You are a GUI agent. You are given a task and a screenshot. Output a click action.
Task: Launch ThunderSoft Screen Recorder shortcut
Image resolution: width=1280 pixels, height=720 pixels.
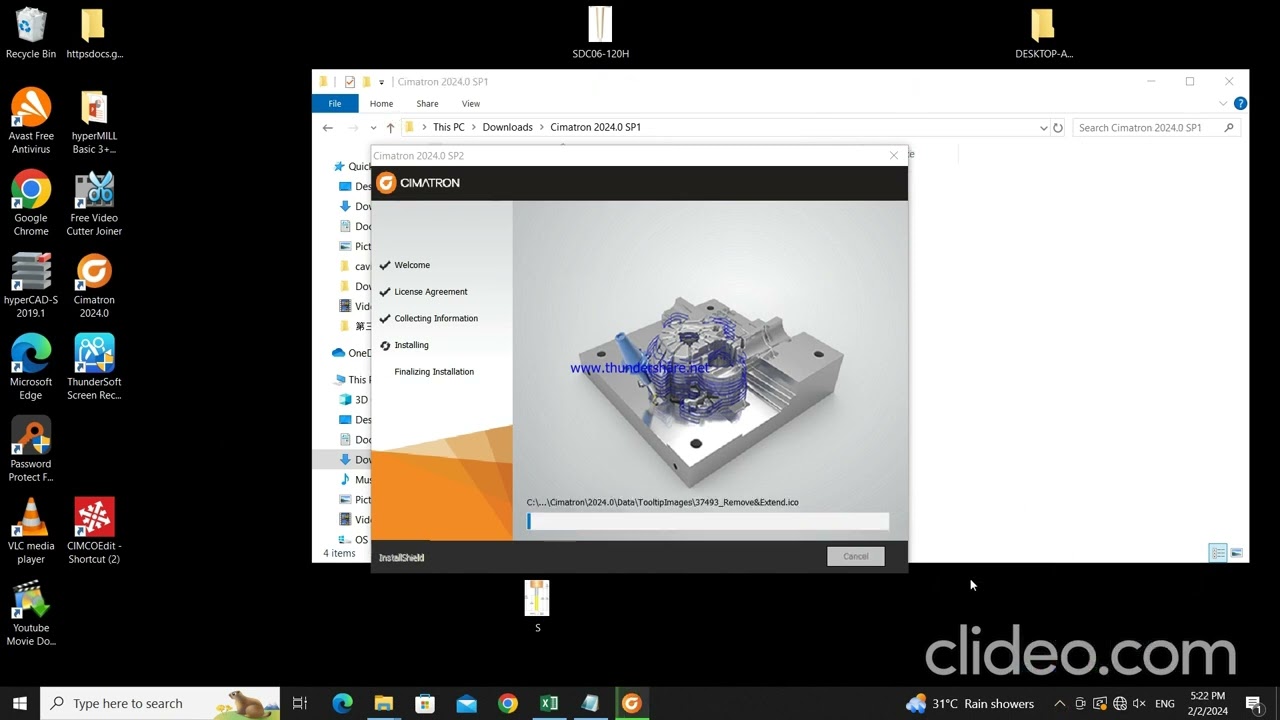[94, 367]
